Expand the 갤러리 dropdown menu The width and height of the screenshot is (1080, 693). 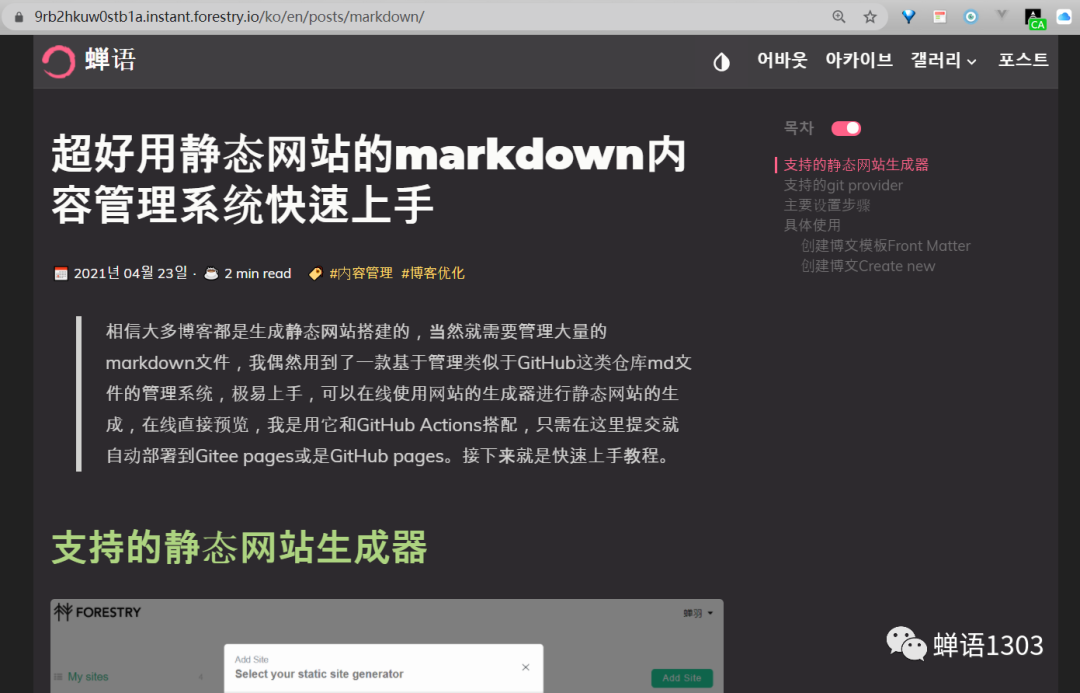pyautogui.click(x=944, y=61)
